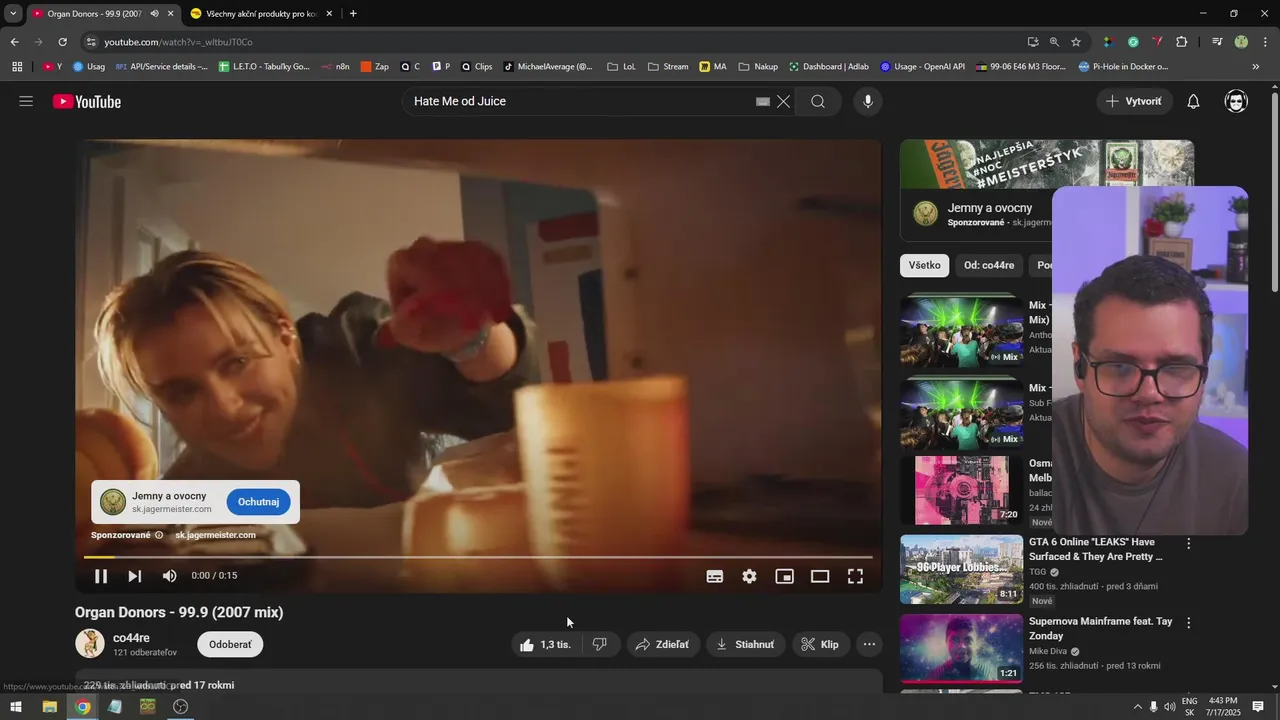Open the account avatar menu
This screenshot has height=720, width=1280.
coord(1237,101)
